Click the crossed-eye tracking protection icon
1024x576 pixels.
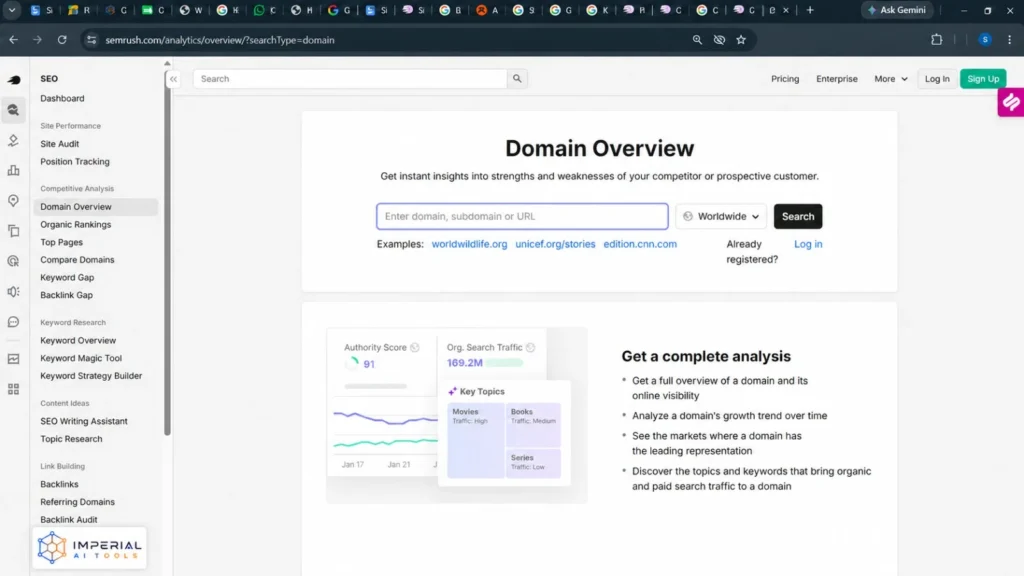click(x=719, y=40)
